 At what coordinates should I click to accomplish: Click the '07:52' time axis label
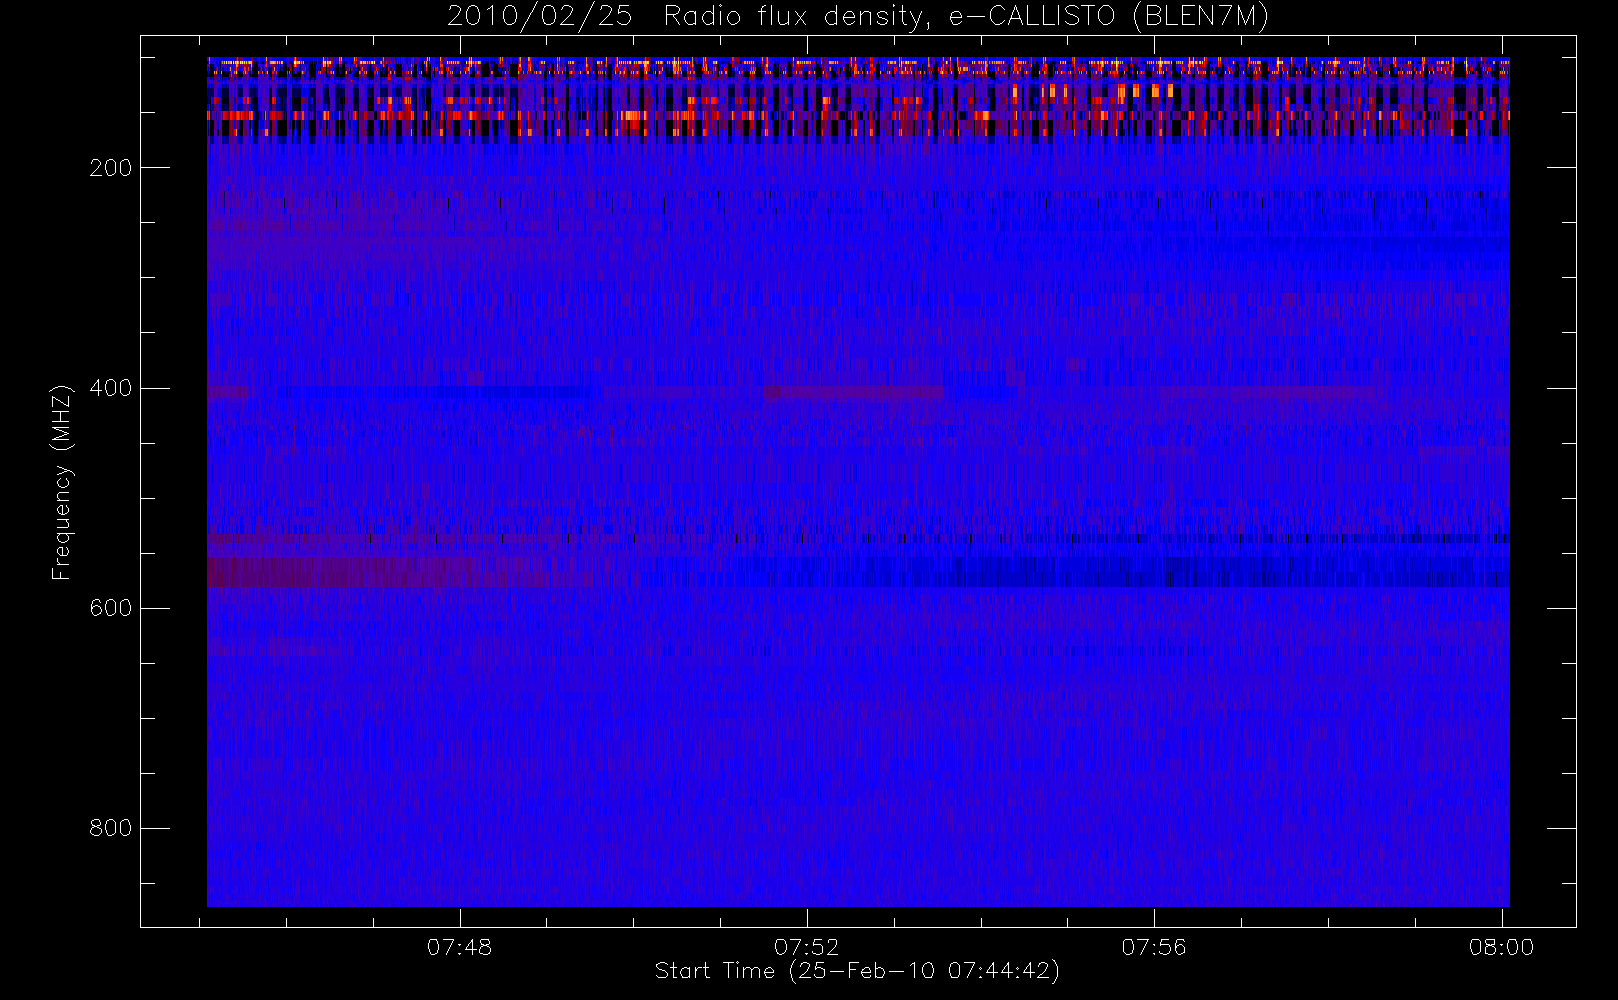click(x=807, y=947)
